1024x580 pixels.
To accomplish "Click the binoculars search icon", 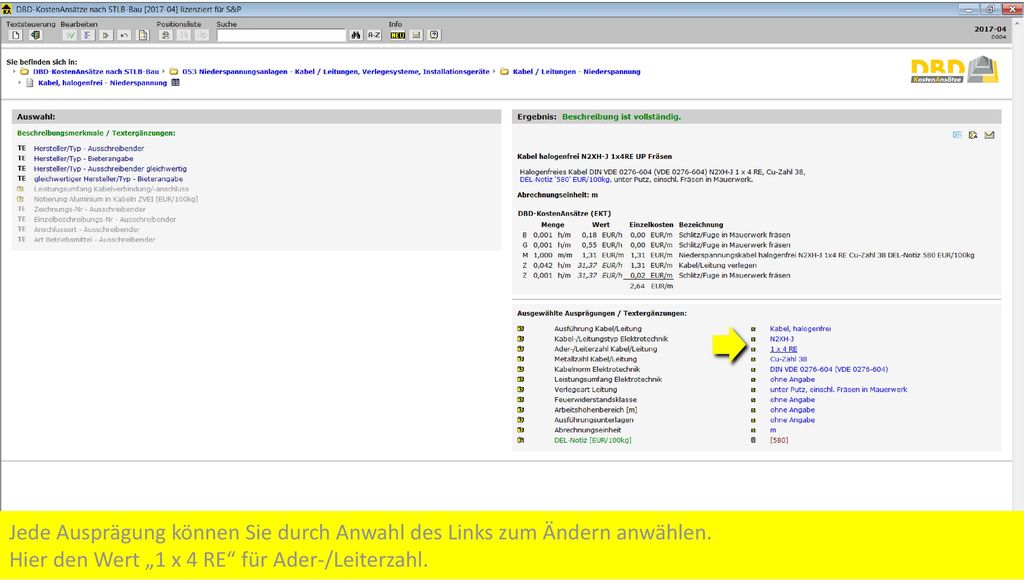I will pos(356,35).
